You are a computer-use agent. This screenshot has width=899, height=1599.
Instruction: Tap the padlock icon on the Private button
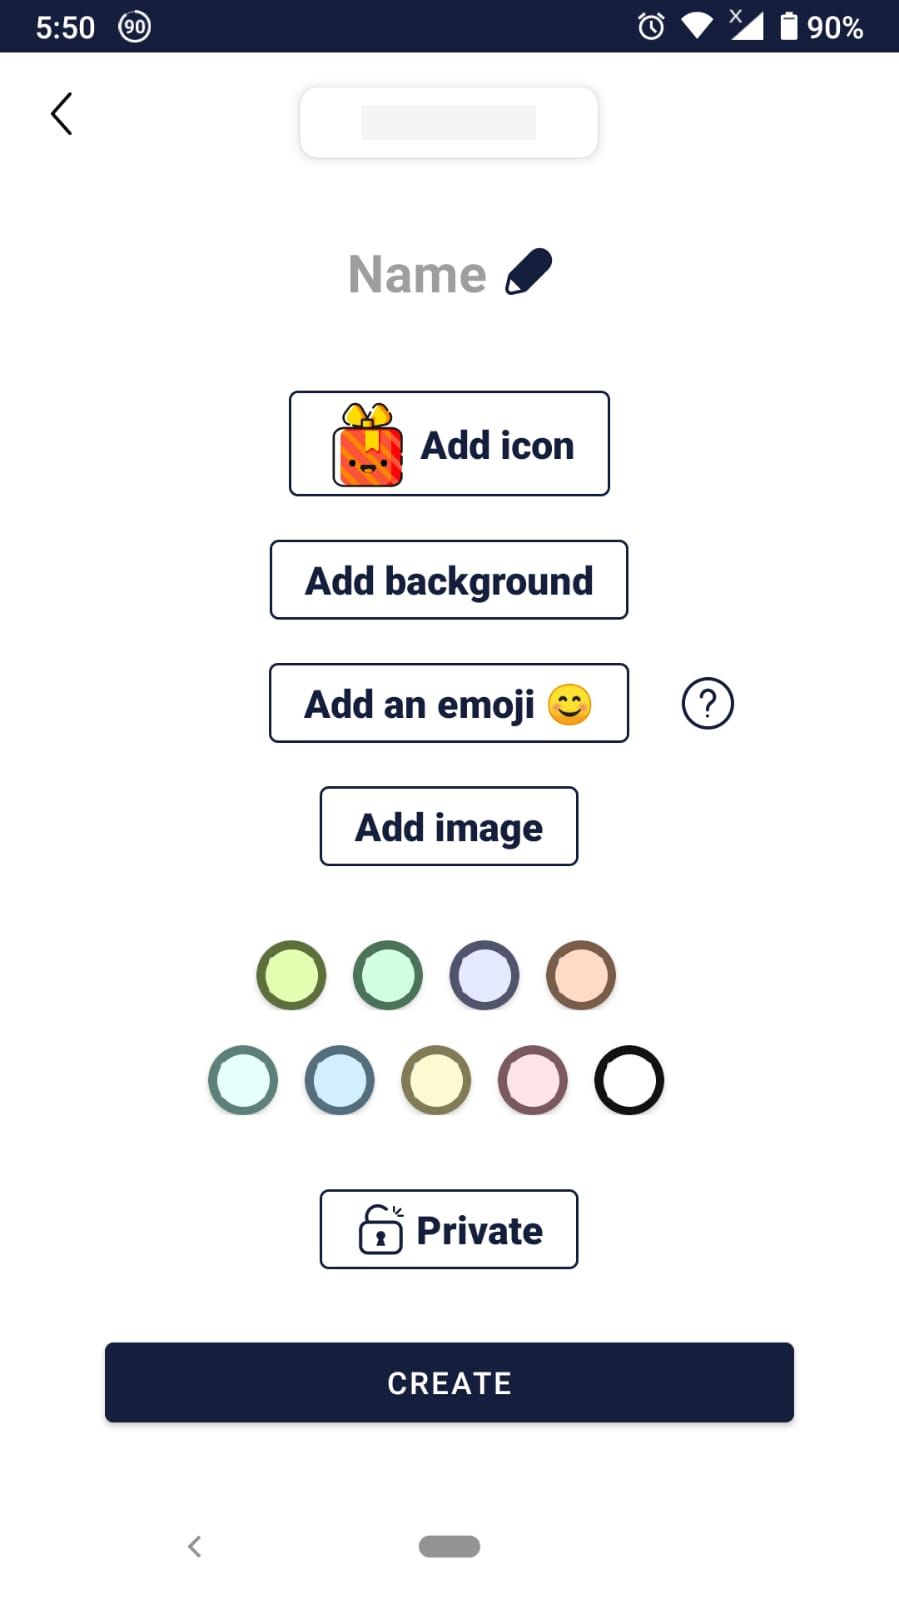coord(381,1229)
